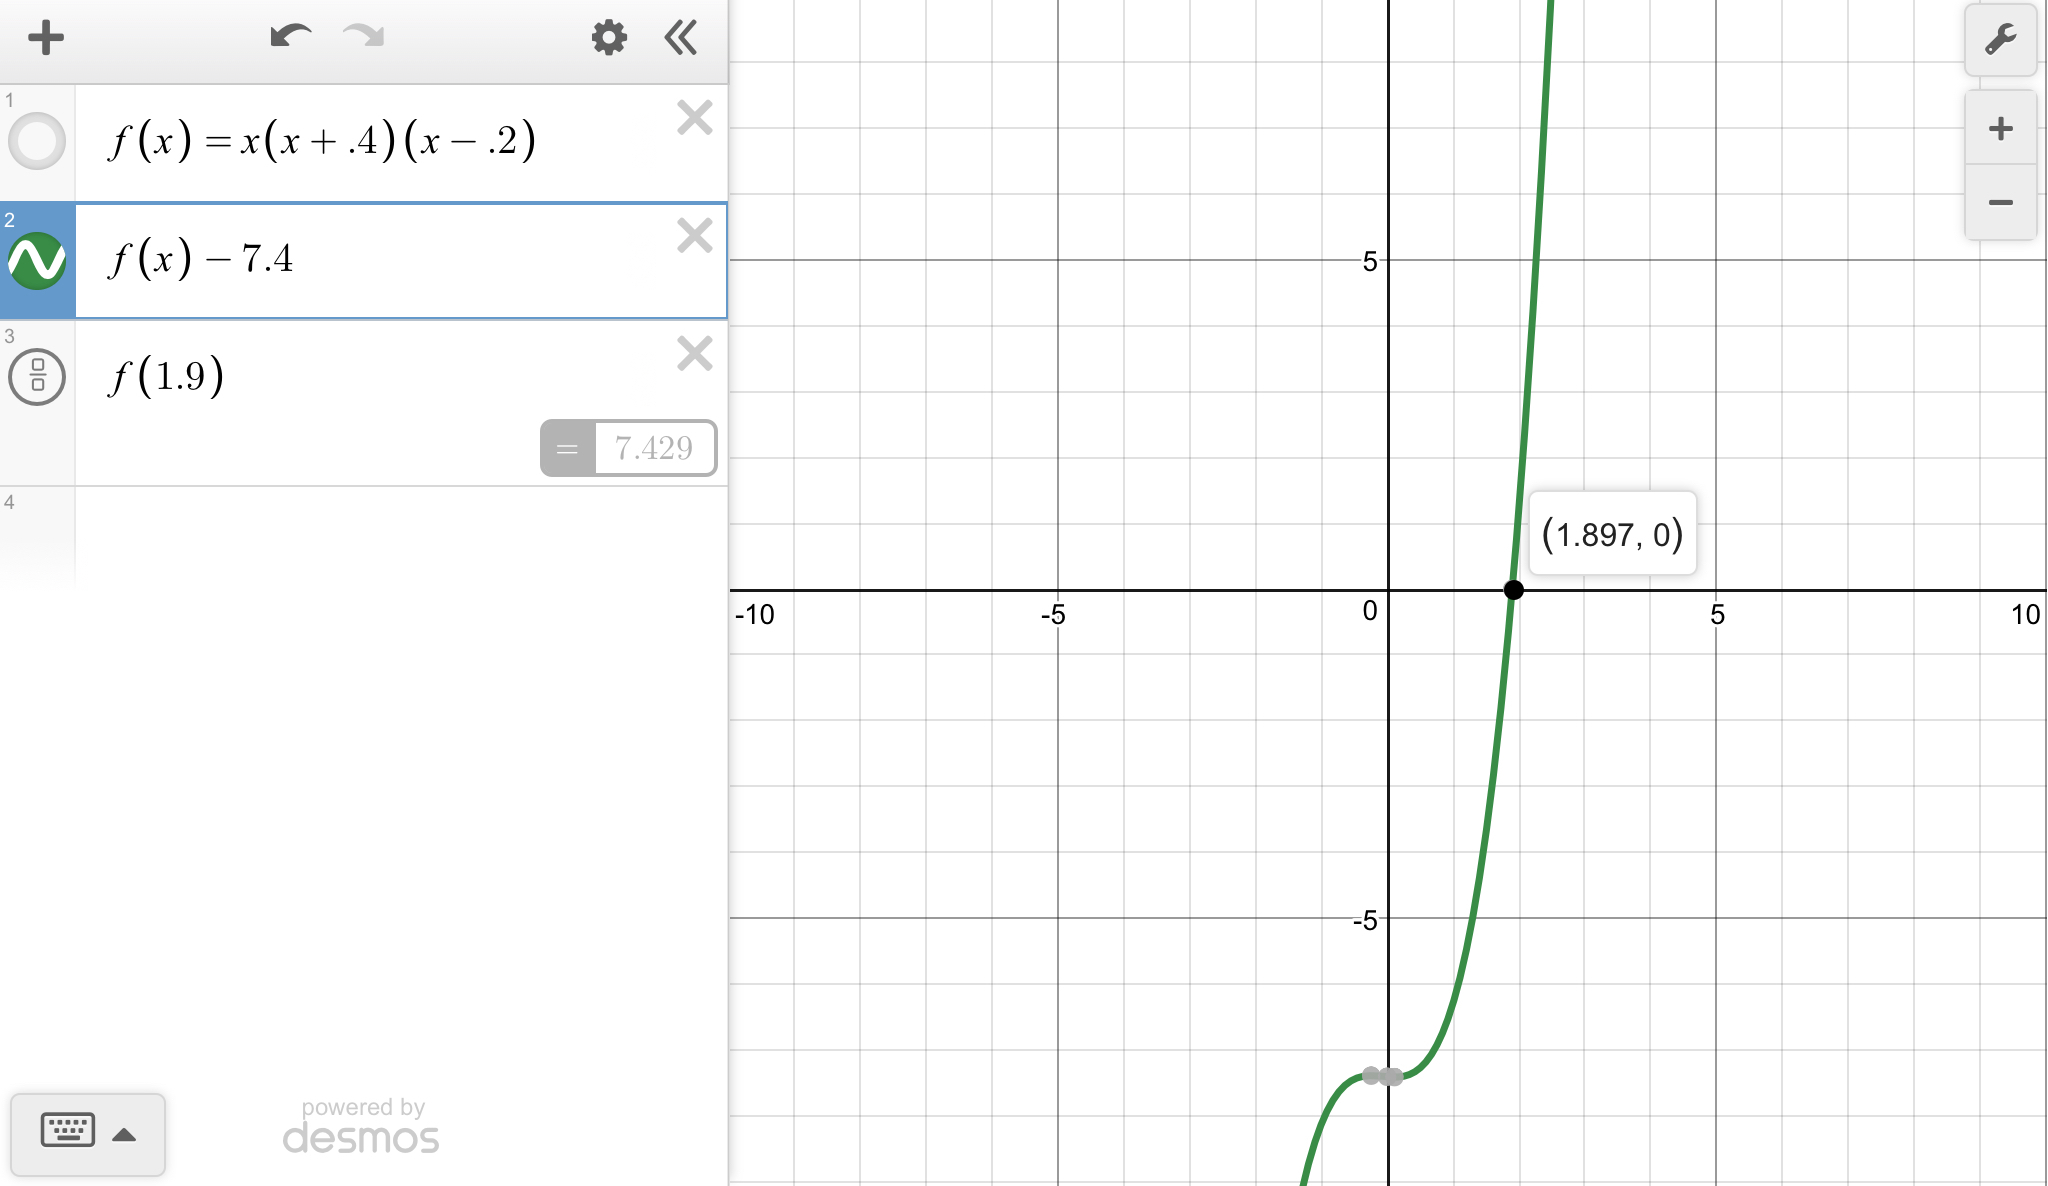Click the redo arrow

click(364, 37)
